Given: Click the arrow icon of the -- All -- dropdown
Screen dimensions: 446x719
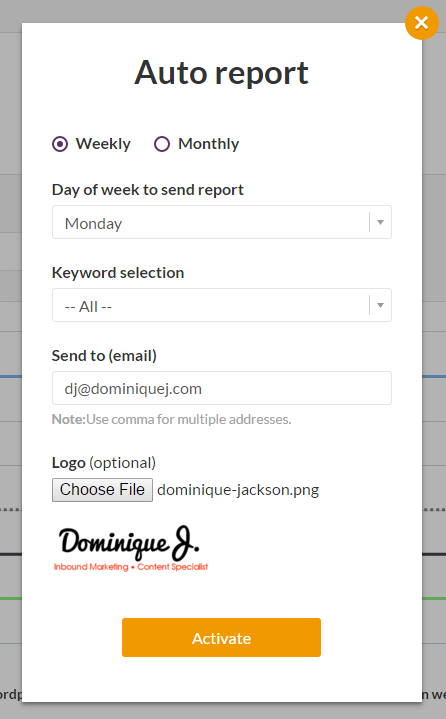Looking at the screenshot, I should [x=380, y=305].
